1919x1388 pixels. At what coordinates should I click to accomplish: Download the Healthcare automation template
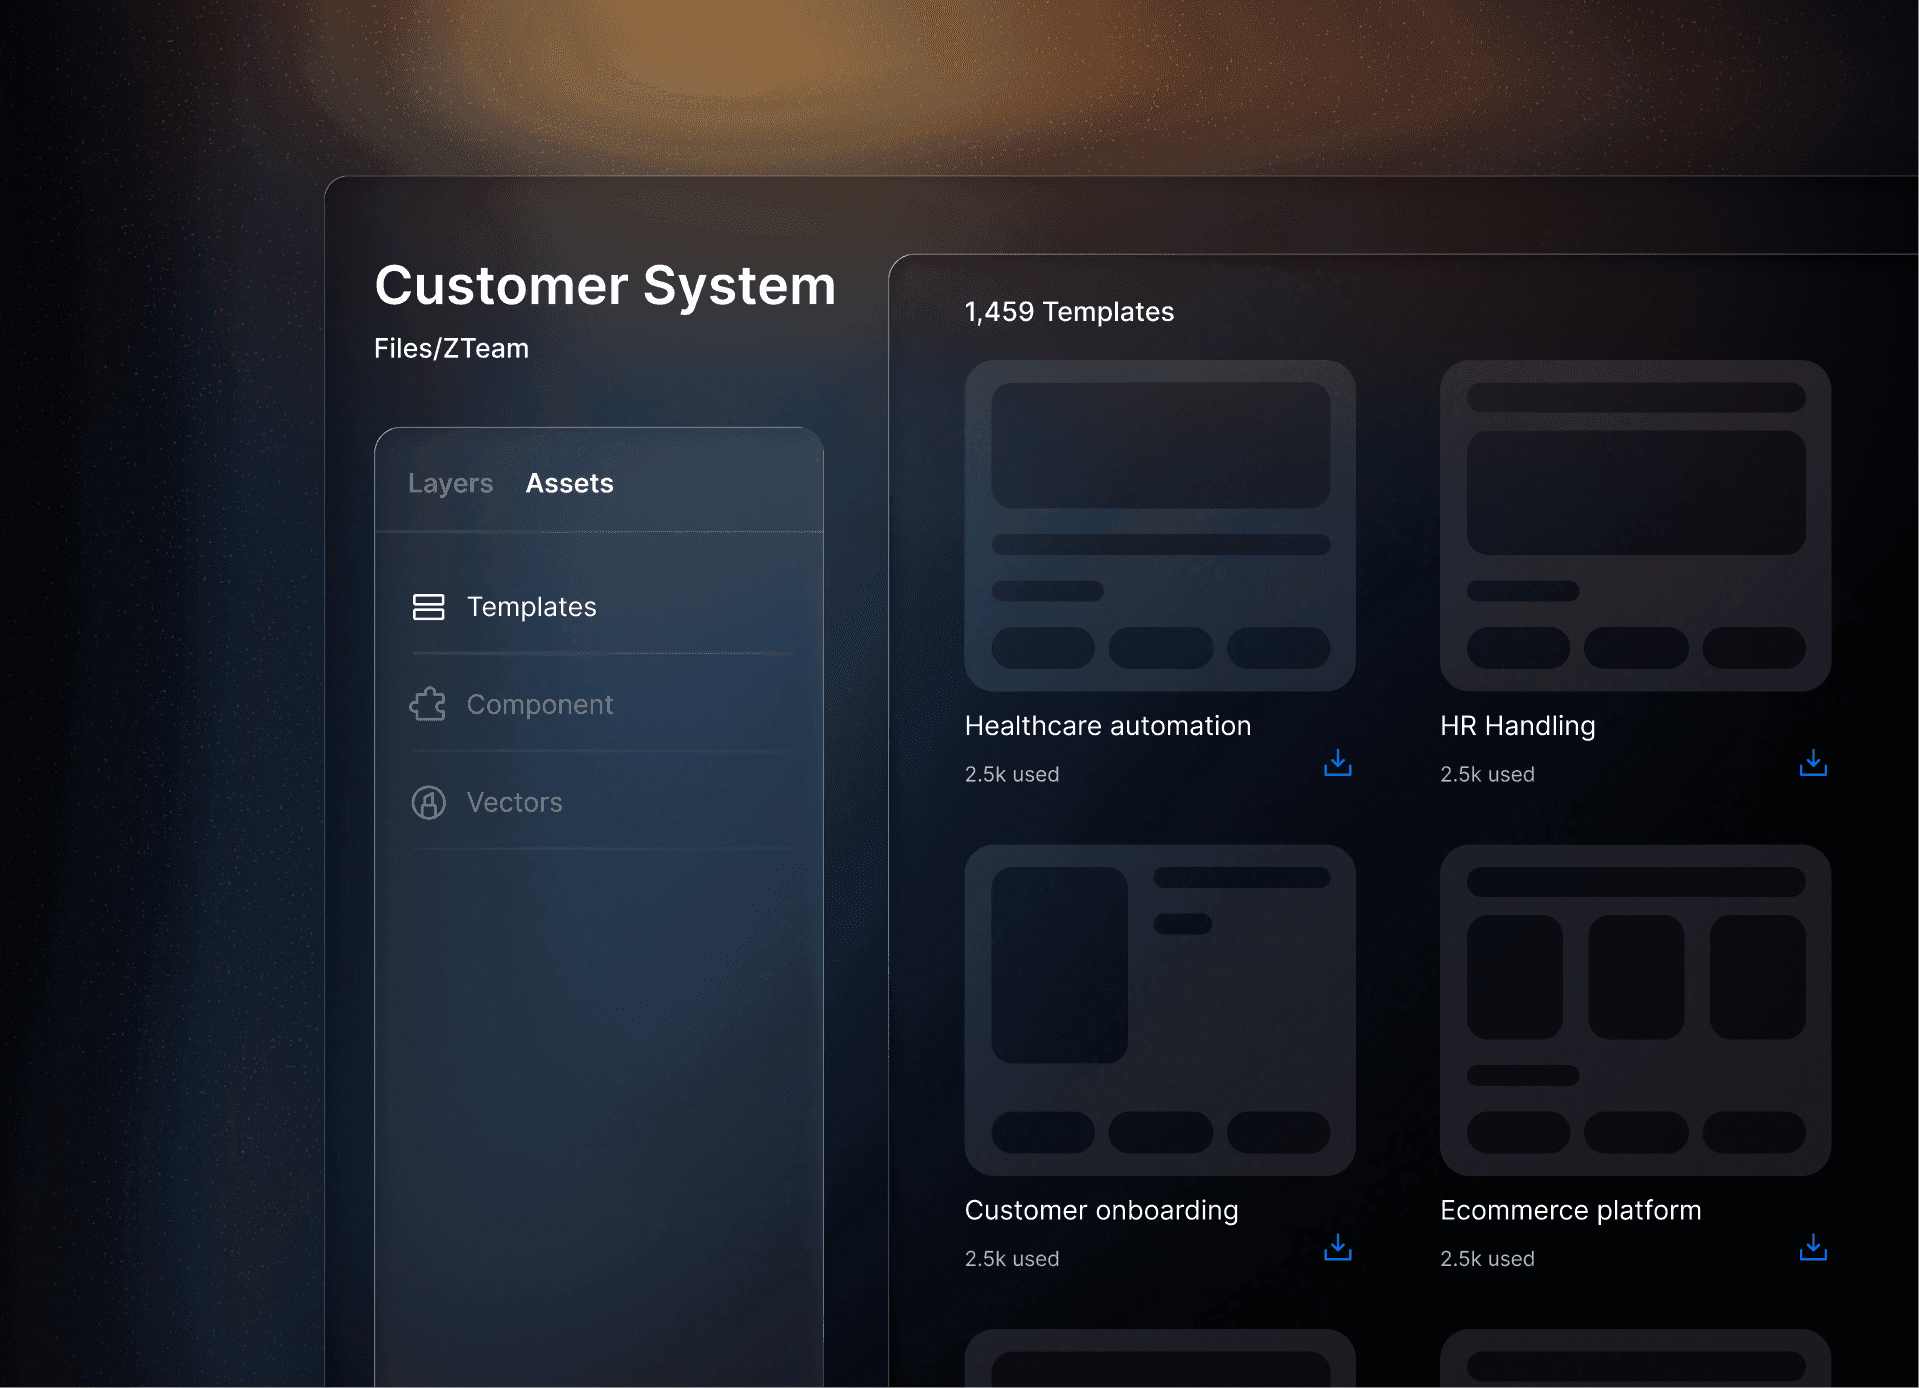point(1337,763)
